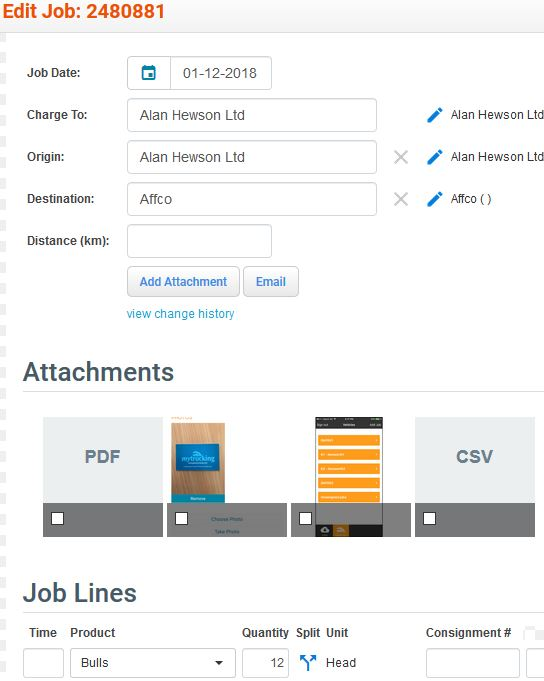The height and width of the screenshot is (681, 544).
Task: Click the Add Attachment button
Action: (x=183, y=281)
